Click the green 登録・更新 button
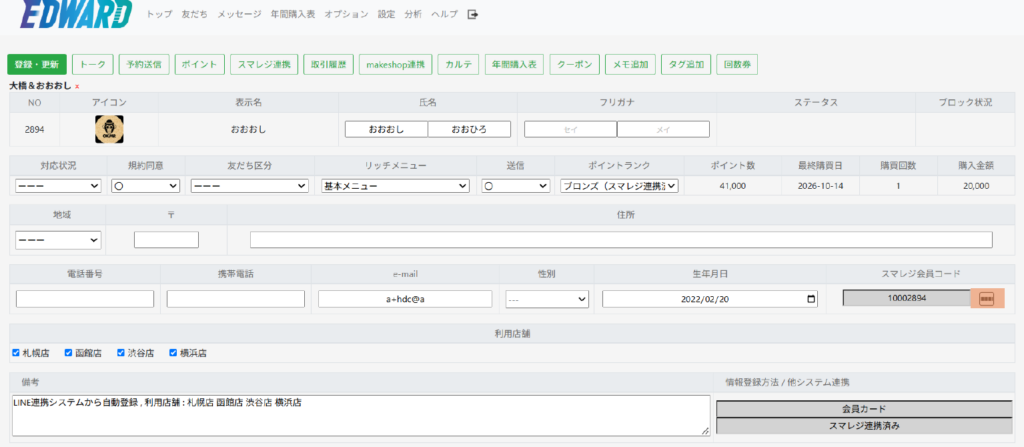Viewport: 1024px width, 447px height. click(37, 64)
